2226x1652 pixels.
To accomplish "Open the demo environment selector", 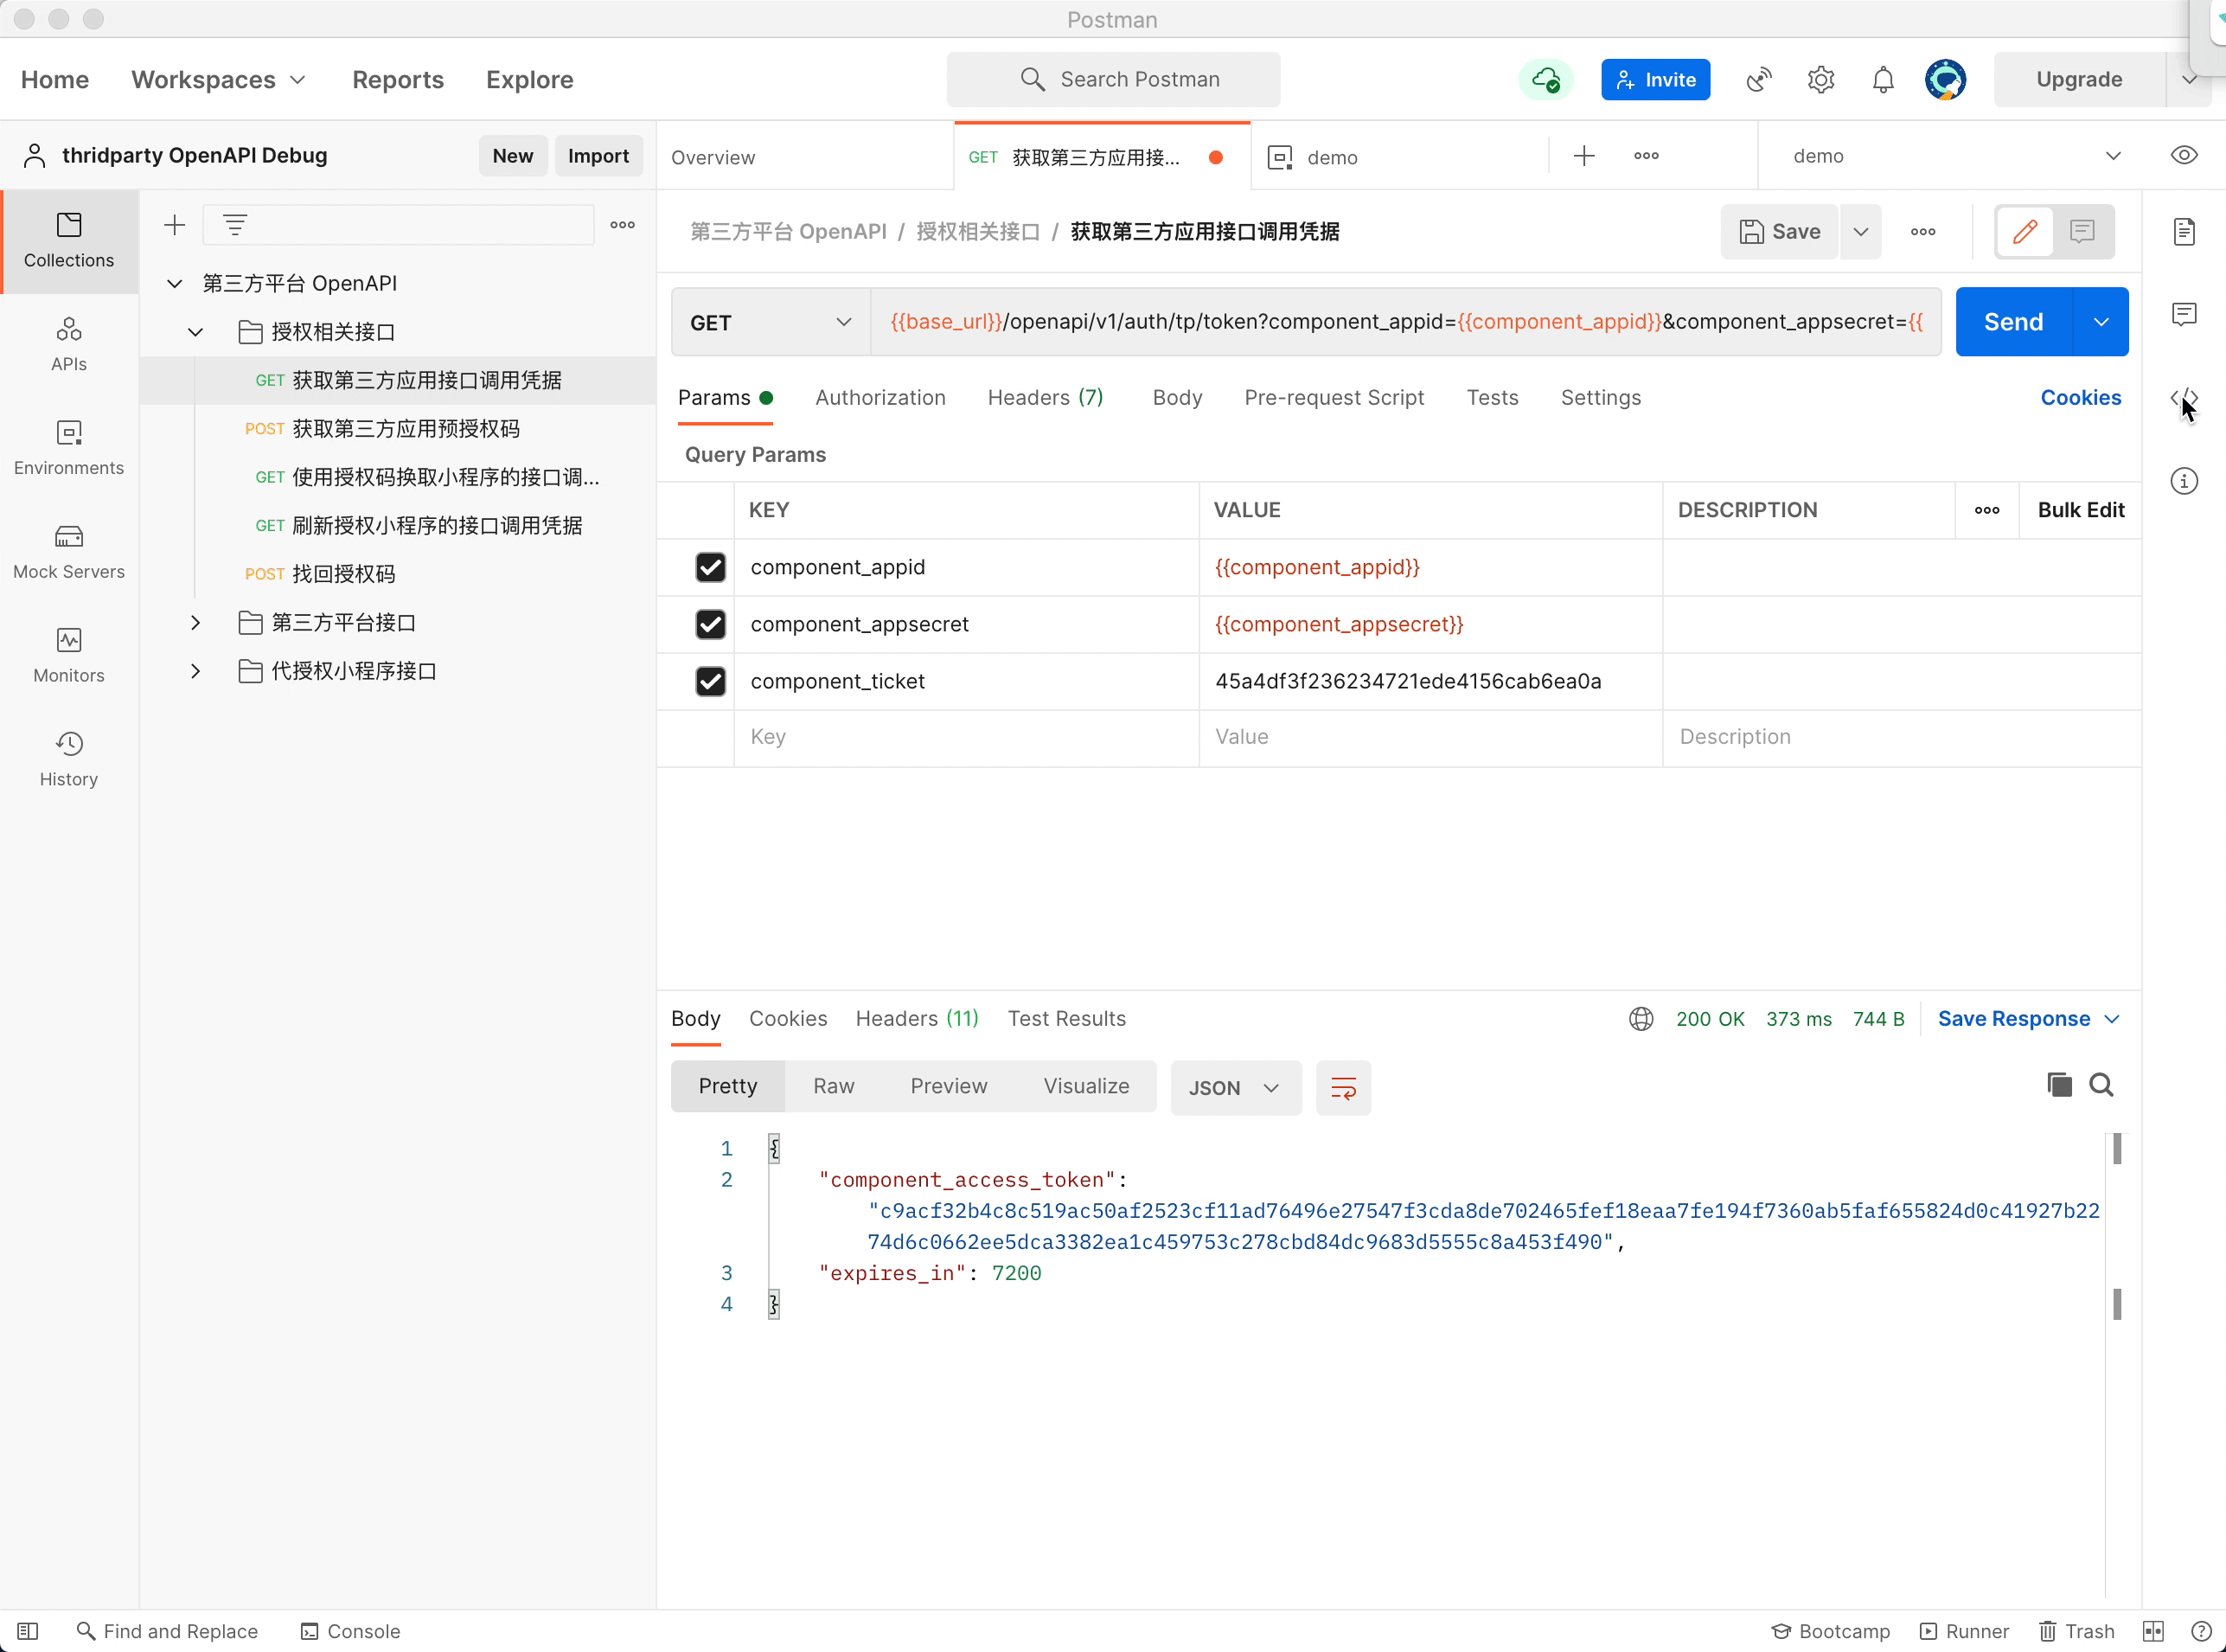I will click(1955, 156).
